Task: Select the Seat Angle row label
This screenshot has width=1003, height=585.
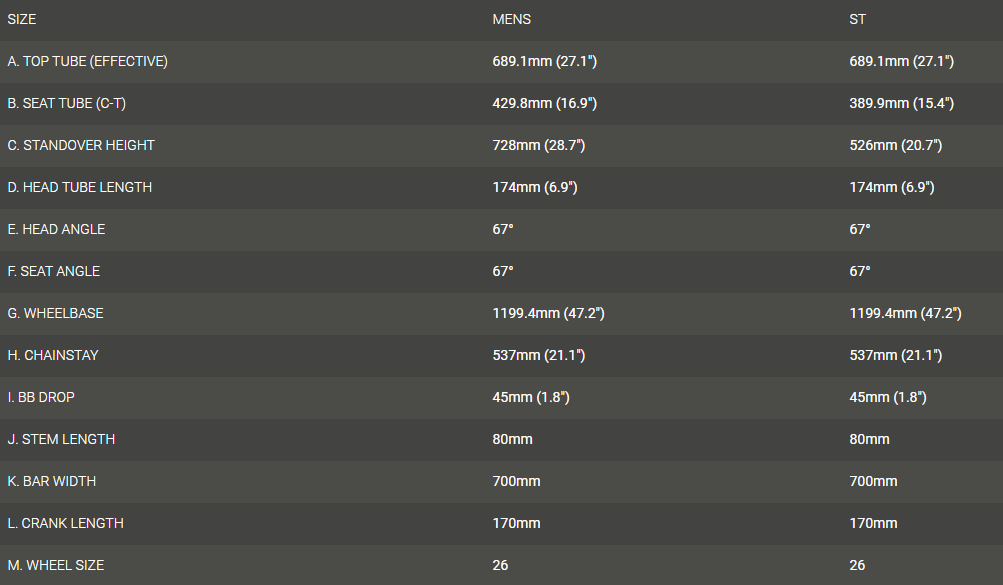Action: coord(54,271)
